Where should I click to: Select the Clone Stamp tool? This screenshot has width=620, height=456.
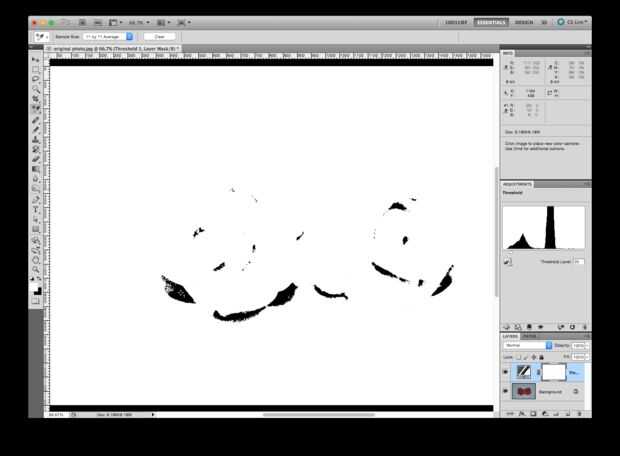[x=36, y=140]
